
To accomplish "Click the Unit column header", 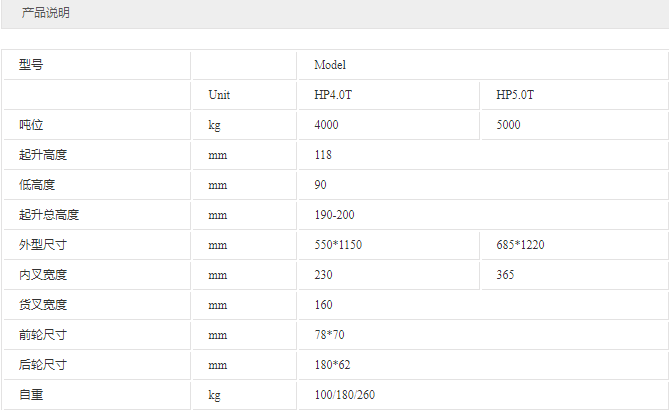I will click(219, 95).
